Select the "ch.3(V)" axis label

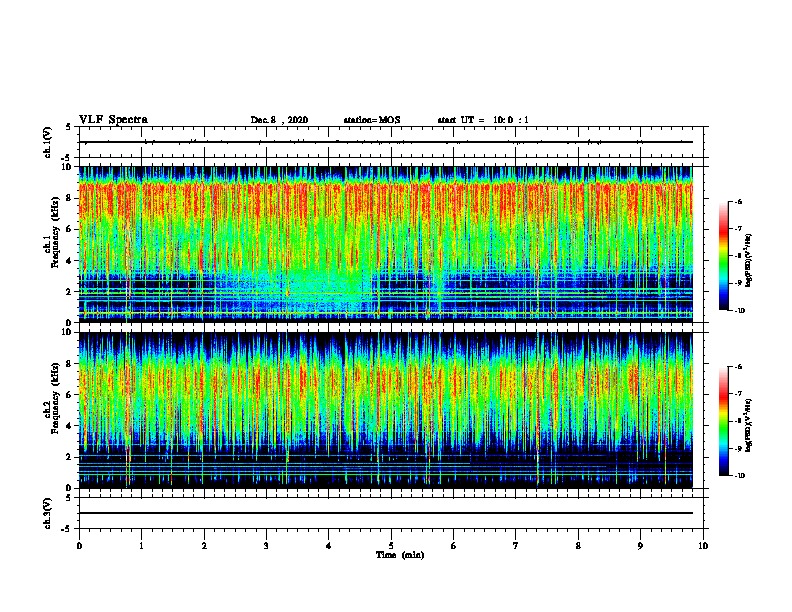tap(47, 513)
